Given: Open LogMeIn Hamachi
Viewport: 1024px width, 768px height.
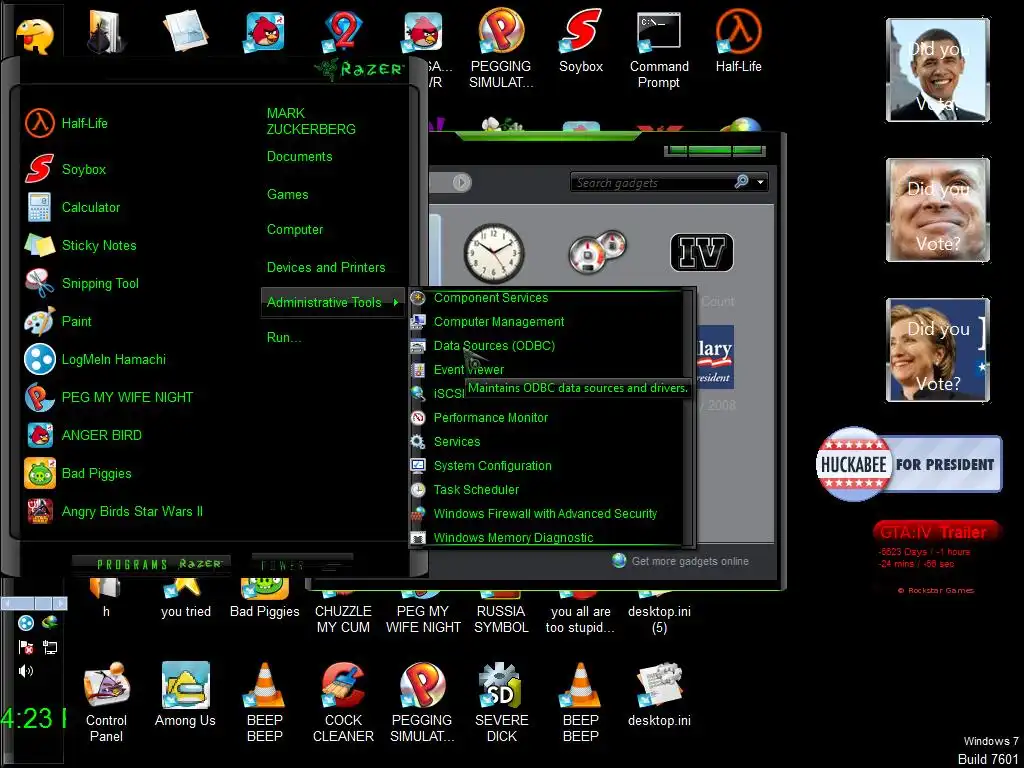Looking at the screenshot, I should [x=95, y=359].
